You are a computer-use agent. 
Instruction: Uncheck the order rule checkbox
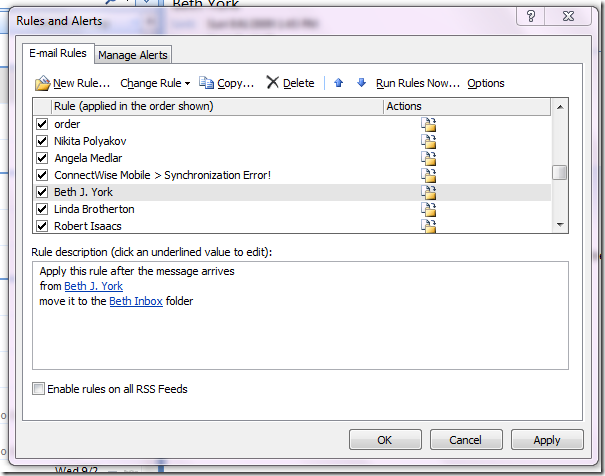(x=42, y=124)
